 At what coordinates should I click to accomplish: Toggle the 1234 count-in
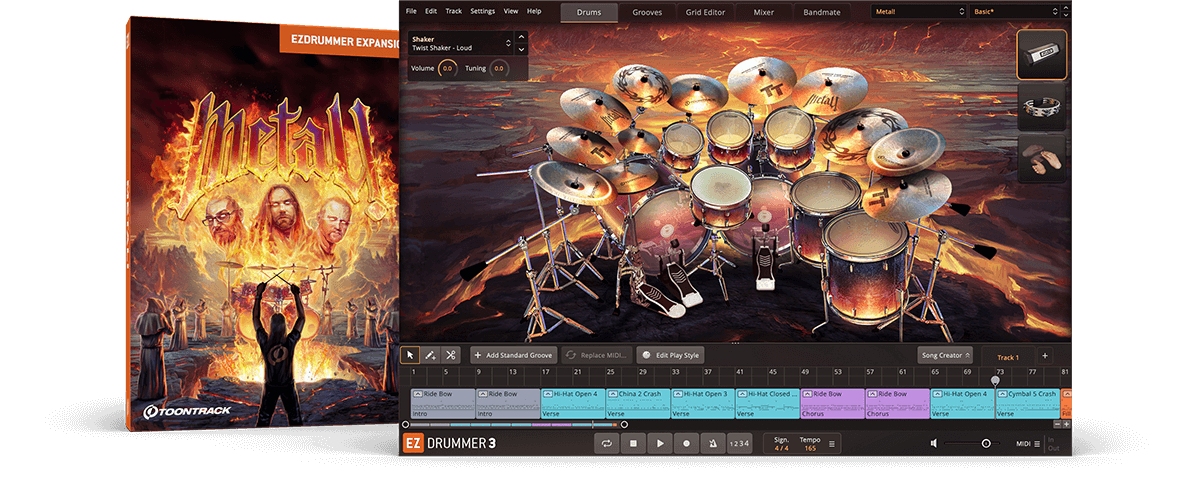coord(738,443)
